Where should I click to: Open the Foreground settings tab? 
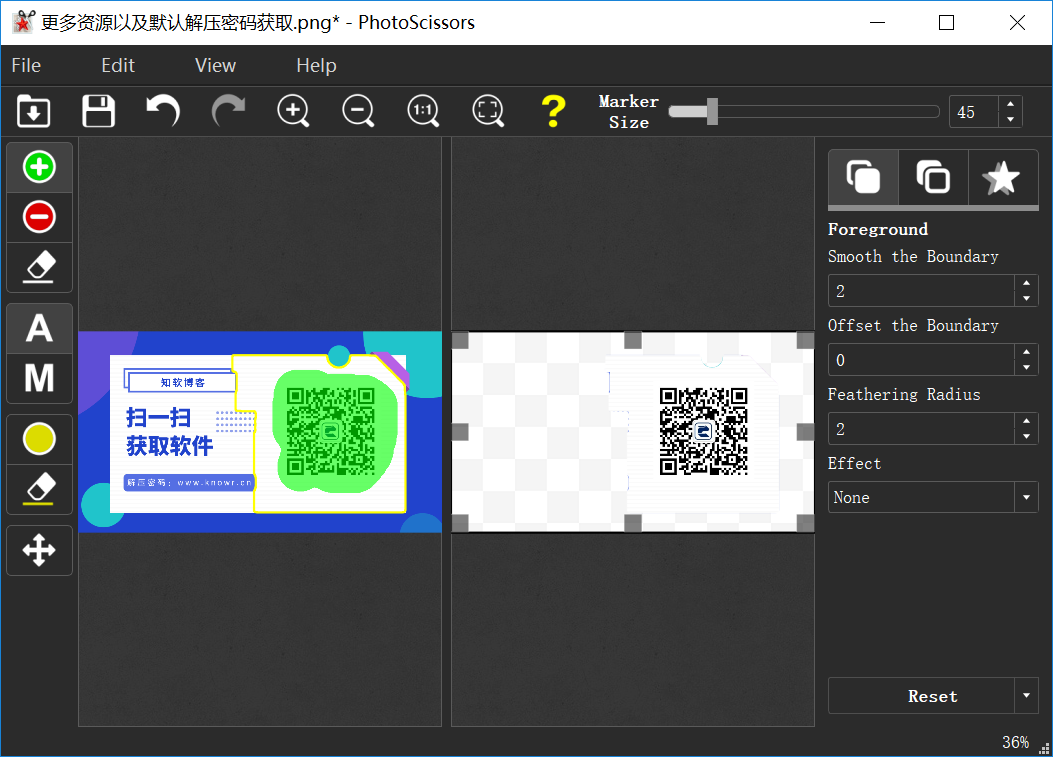click(863, 178)
